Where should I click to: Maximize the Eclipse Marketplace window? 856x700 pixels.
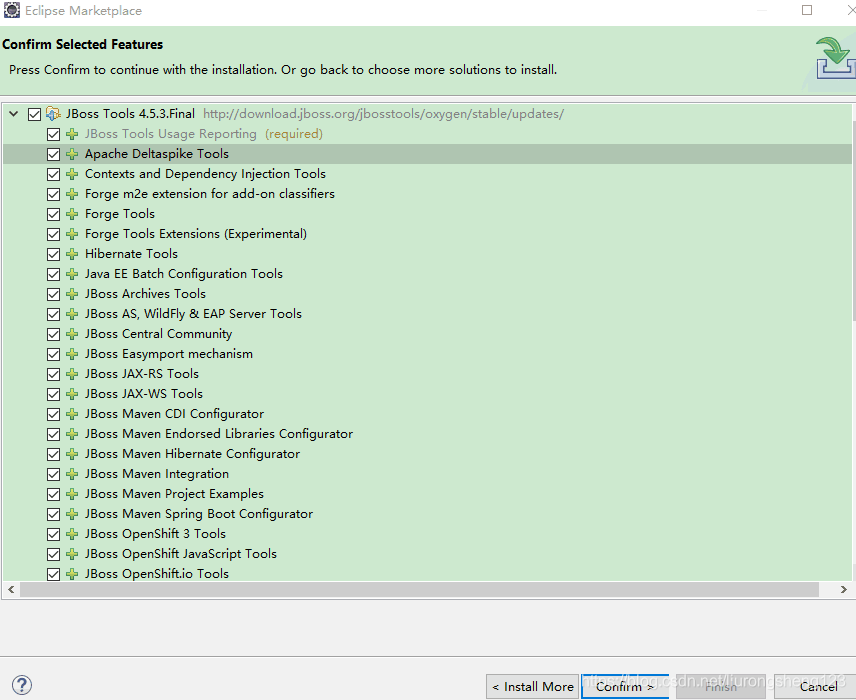807,10
